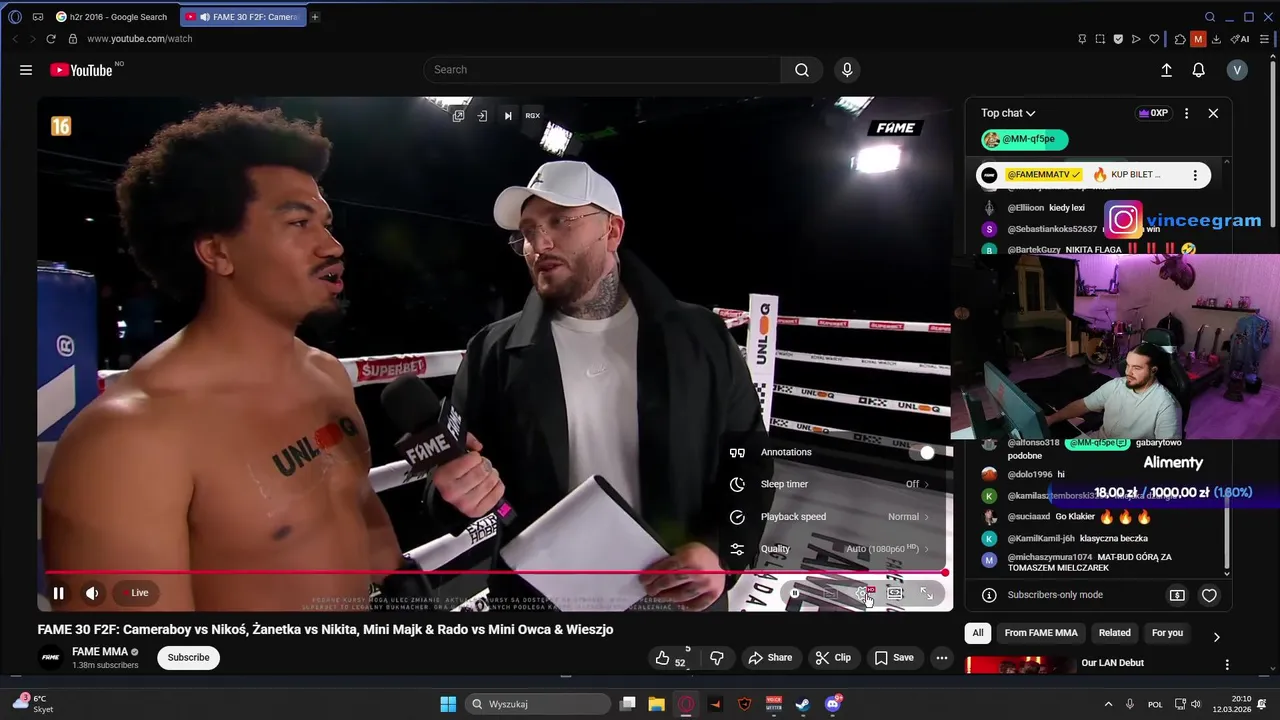Reload the page with the refresh icon
1280x720 pixels.
pyautogui.click(x=50, y=39)
